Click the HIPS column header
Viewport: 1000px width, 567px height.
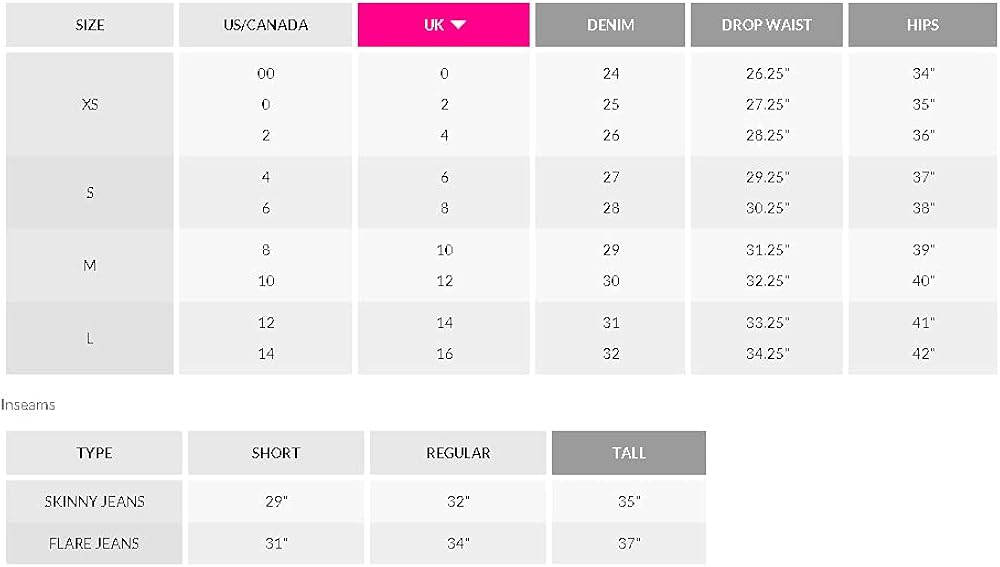(x=922, y=25)
